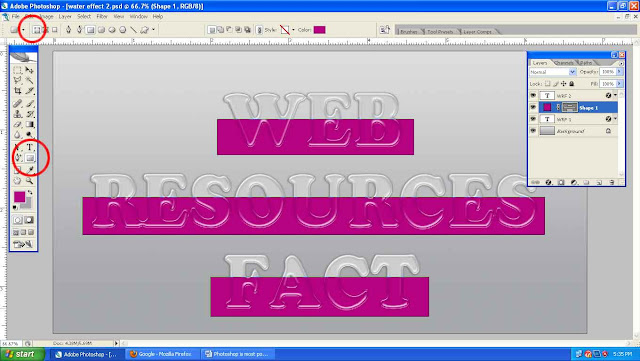Switch to Google Mozilla Firefox taskbar button
The height and width of the screenshot is (361, 640).
tap(162, 354)
